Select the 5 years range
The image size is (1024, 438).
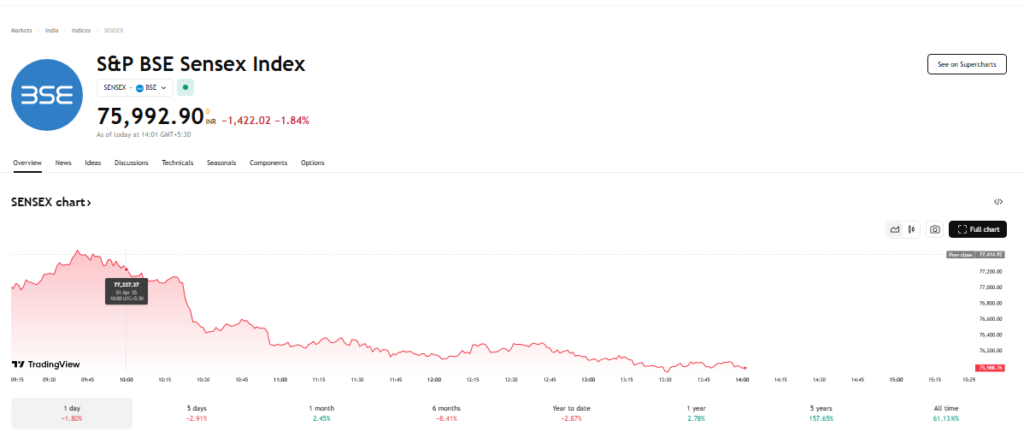click(x=821, y=413)
